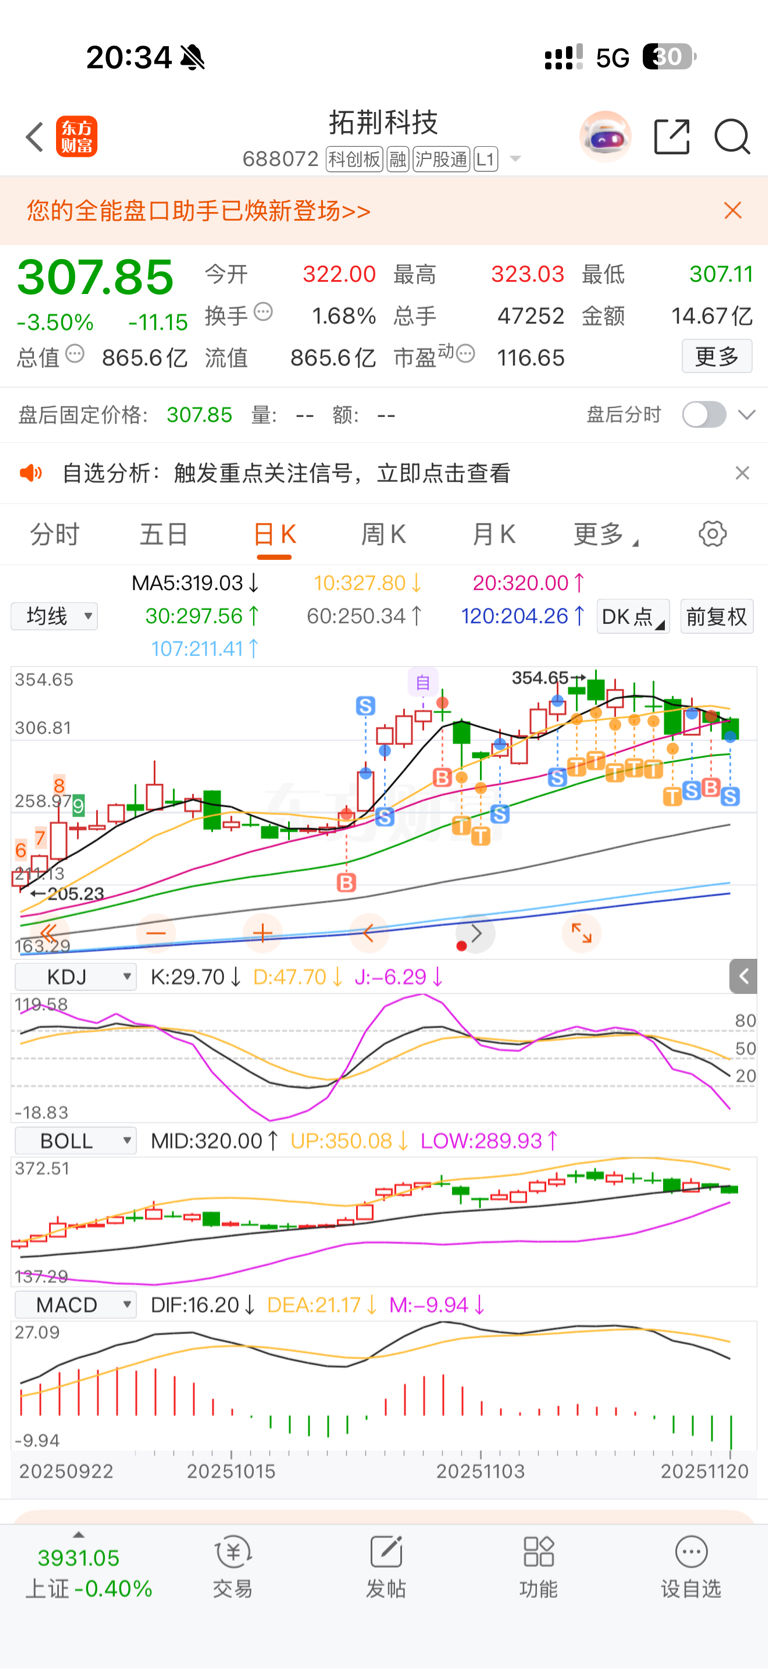
Task: Tap info icon next to 市盈
Action: click(x=465, y=353)
